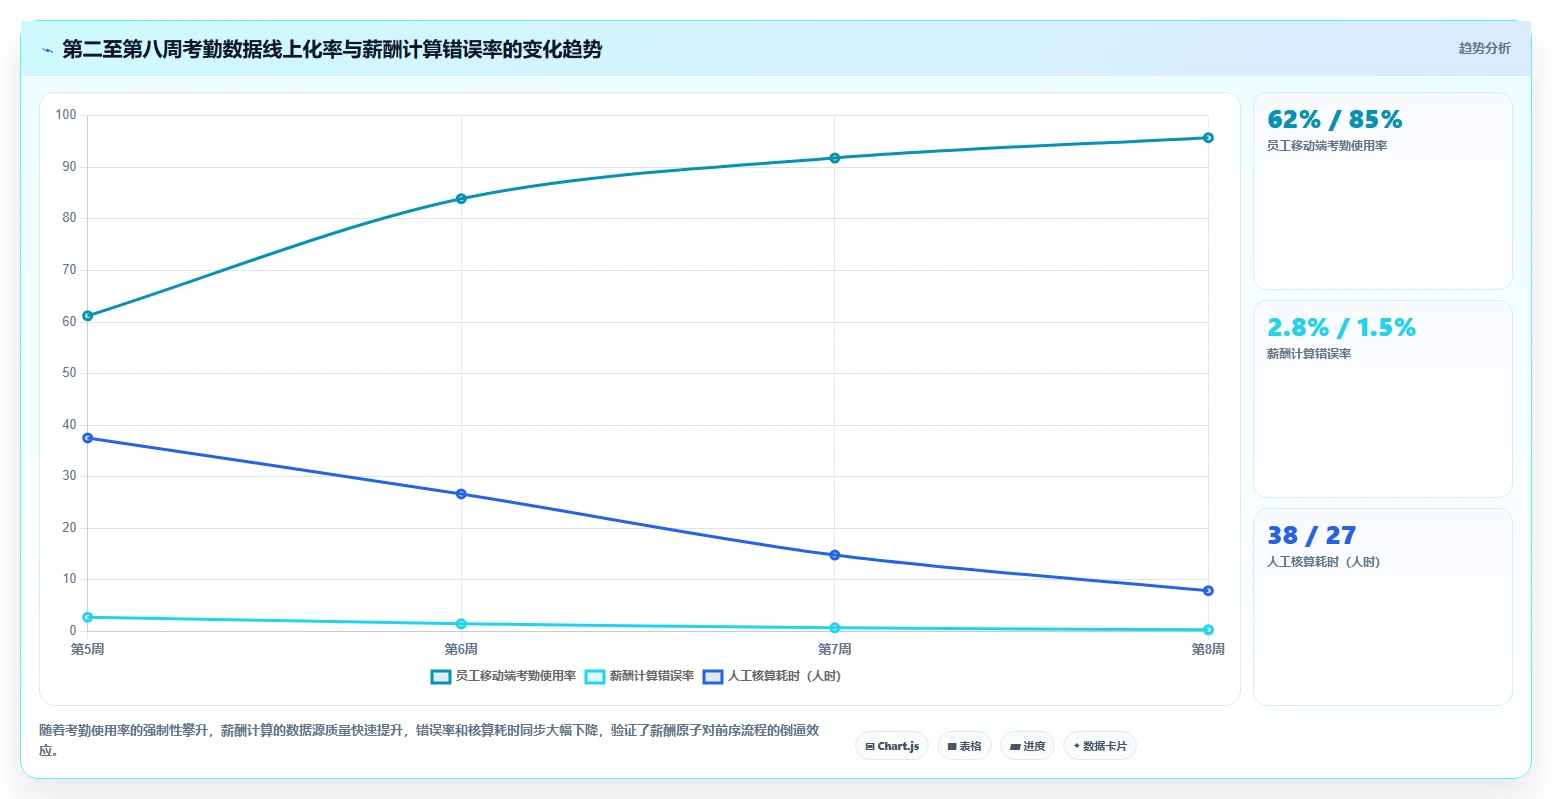Click the 错误率 data point at 第7周
The width and height of the screenshot is (1552, 799).
(x=835, y=628)
